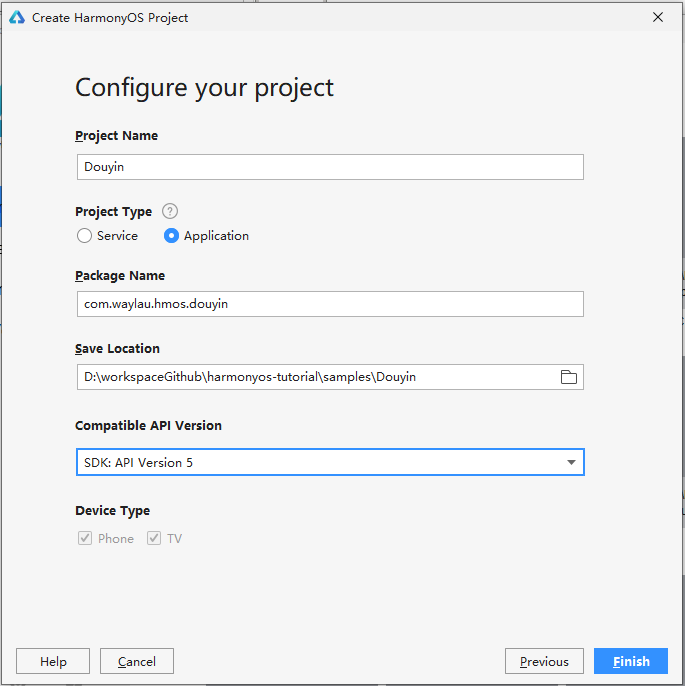
Task: Browse save location with folder icon
Action: click(x=568, y=377)
